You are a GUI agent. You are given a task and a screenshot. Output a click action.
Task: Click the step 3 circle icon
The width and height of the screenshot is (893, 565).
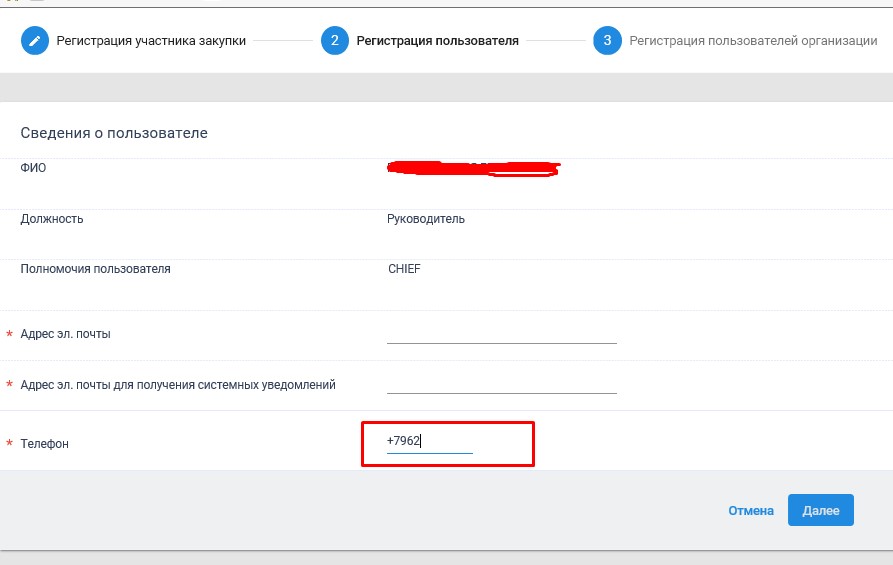click(x=606, y=41)
